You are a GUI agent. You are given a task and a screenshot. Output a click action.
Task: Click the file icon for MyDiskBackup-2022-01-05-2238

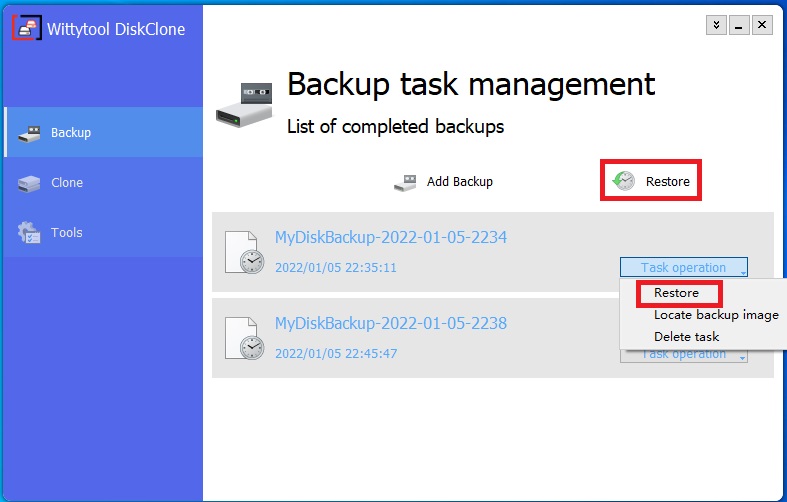pyautogui.click(x=244, y=338)
